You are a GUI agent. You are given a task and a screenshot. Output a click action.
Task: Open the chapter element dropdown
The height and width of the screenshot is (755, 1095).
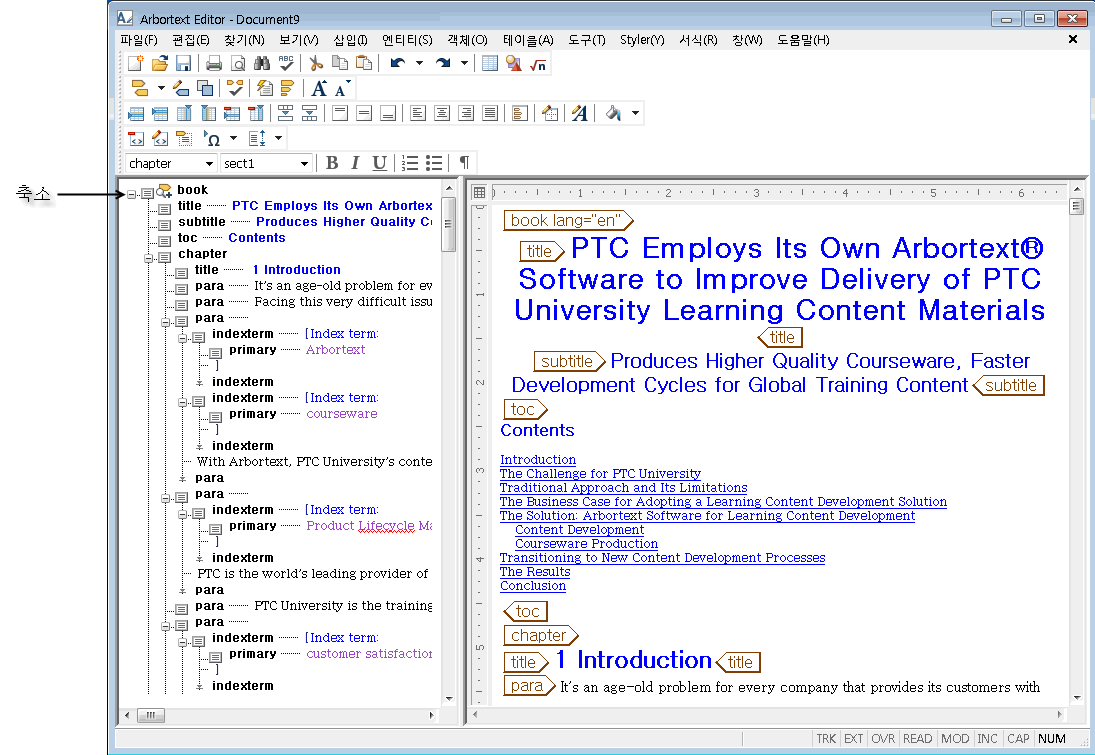point(209,163)
